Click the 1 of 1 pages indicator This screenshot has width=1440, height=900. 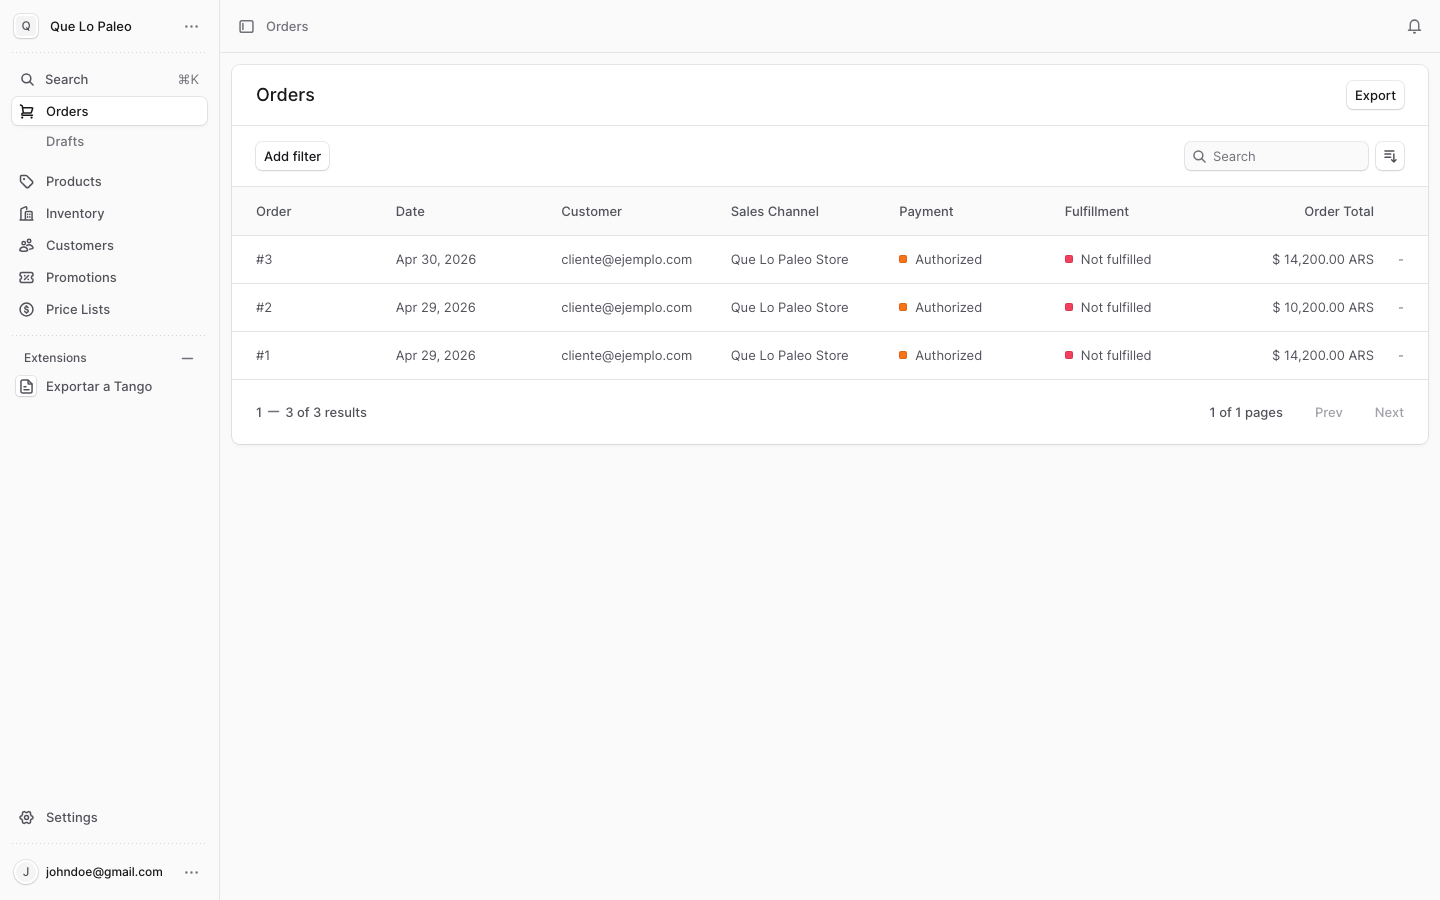1246,412
